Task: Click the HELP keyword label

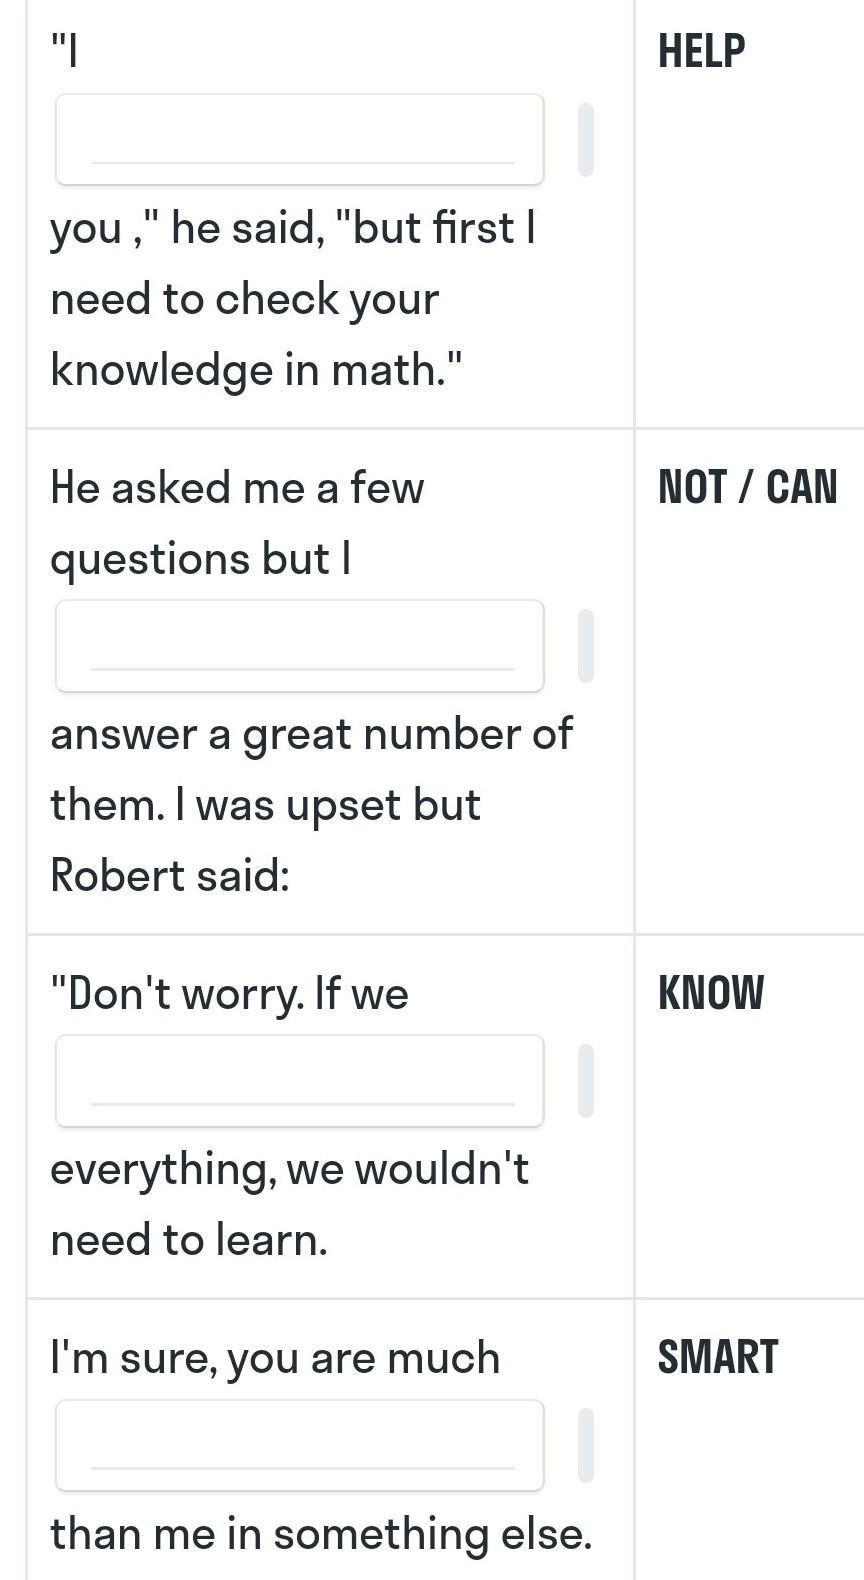Action: click(702, 51)
